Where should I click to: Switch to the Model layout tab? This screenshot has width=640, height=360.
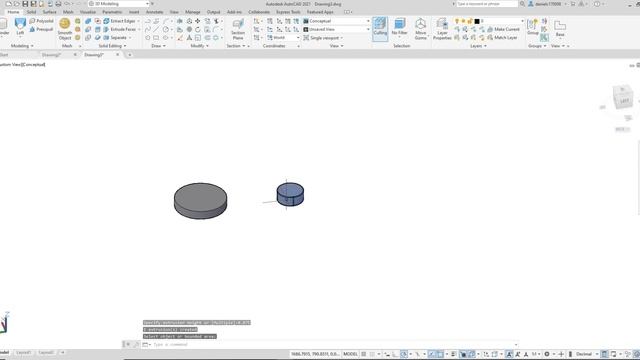[4, 352]
